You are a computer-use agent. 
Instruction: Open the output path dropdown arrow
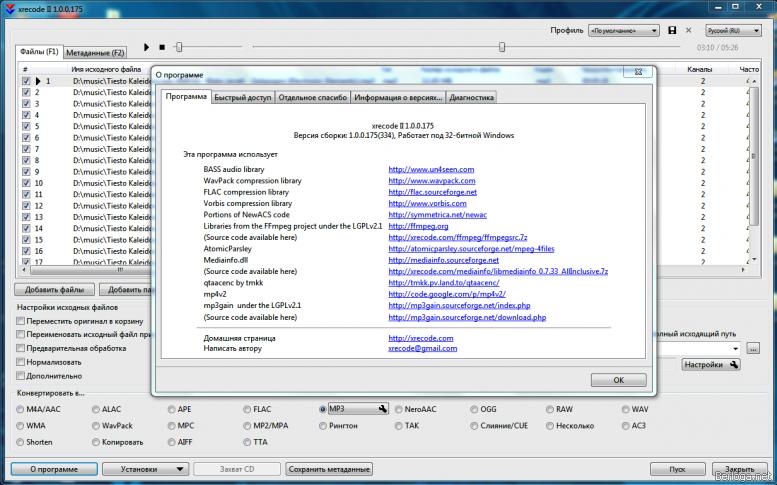pyautogui.click(x=735, y=349)
